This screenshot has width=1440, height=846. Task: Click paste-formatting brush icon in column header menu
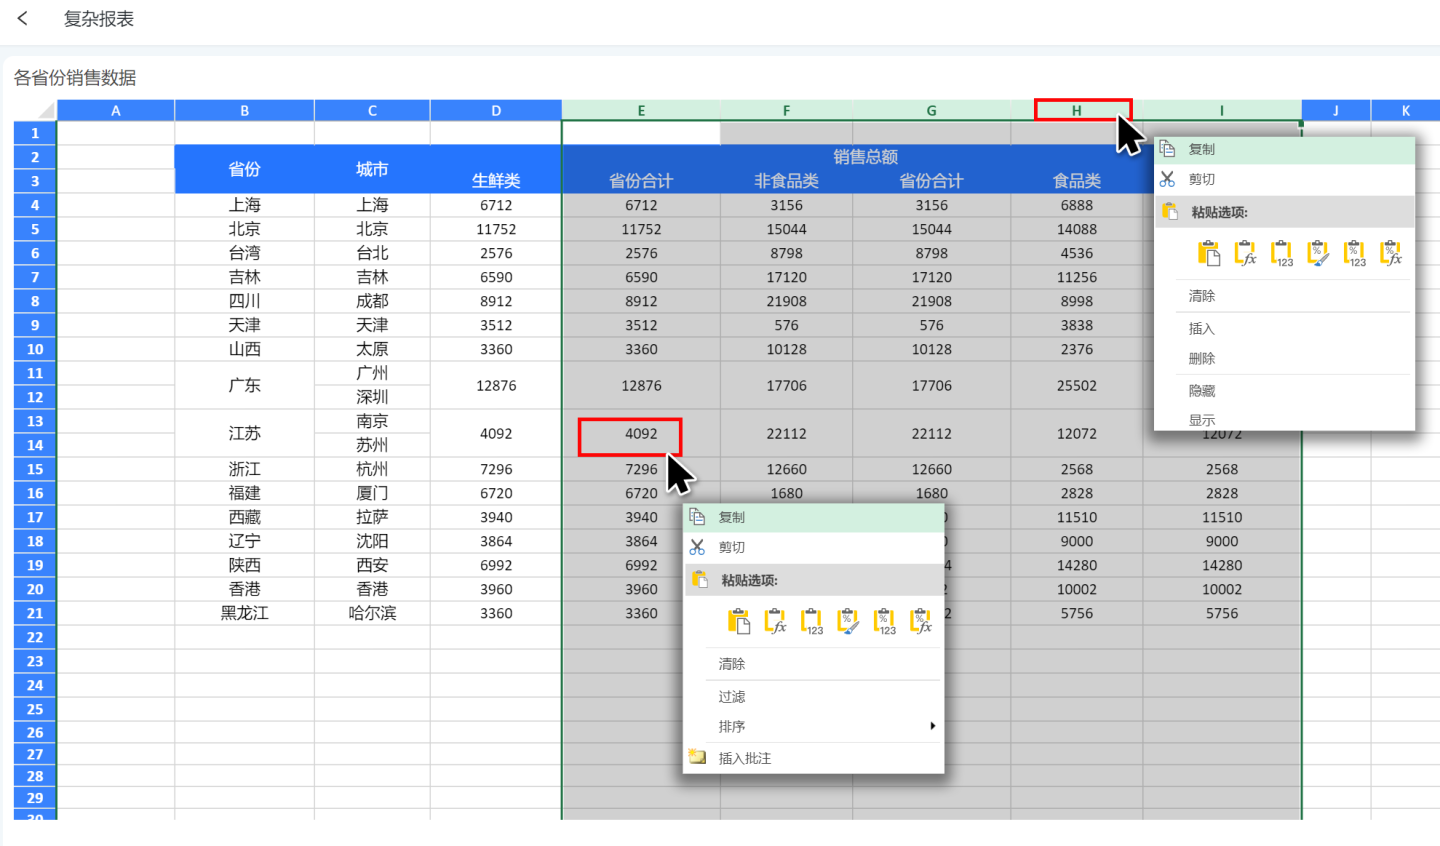pos(1318,254)
